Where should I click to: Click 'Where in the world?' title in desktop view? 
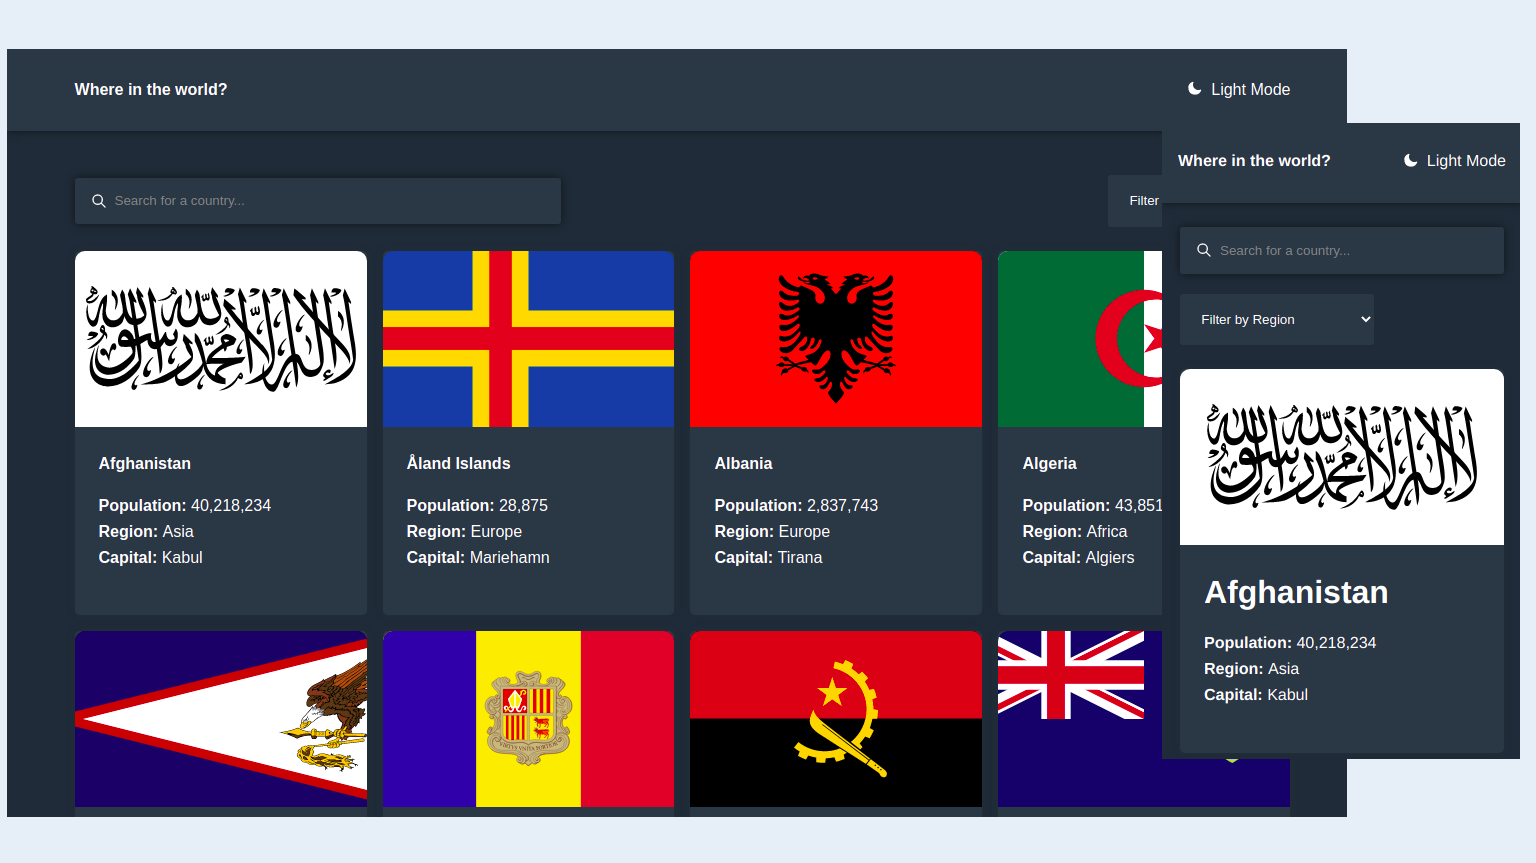[x=151, y=90]
